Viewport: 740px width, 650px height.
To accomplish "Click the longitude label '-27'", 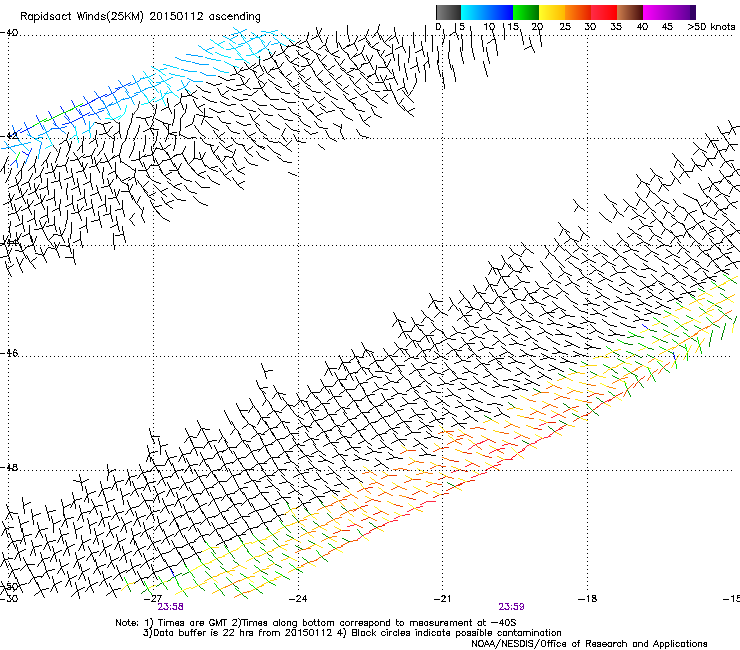I will tap(153, 599).
